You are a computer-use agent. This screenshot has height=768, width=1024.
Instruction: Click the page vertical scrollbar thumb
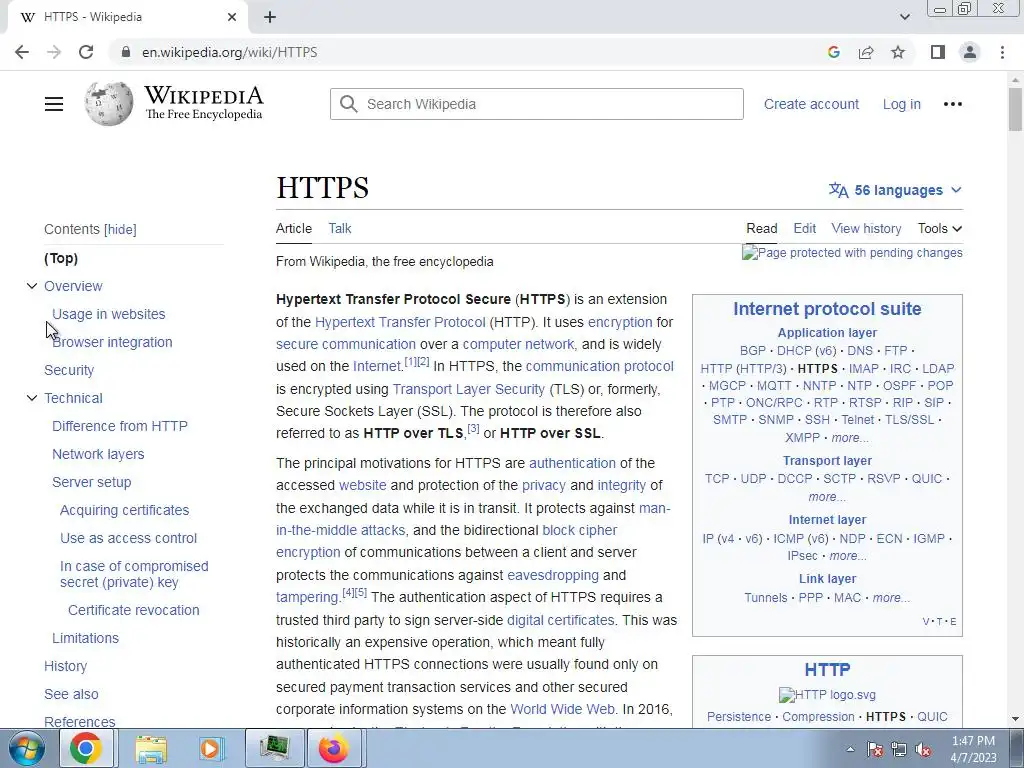click(1015, 108)
